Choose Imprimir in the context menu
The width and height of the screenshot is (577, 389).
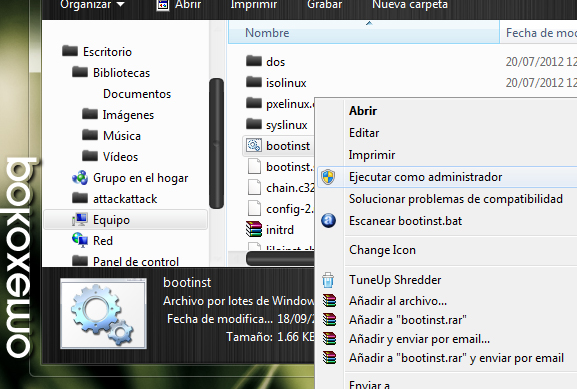click(372, 155)
